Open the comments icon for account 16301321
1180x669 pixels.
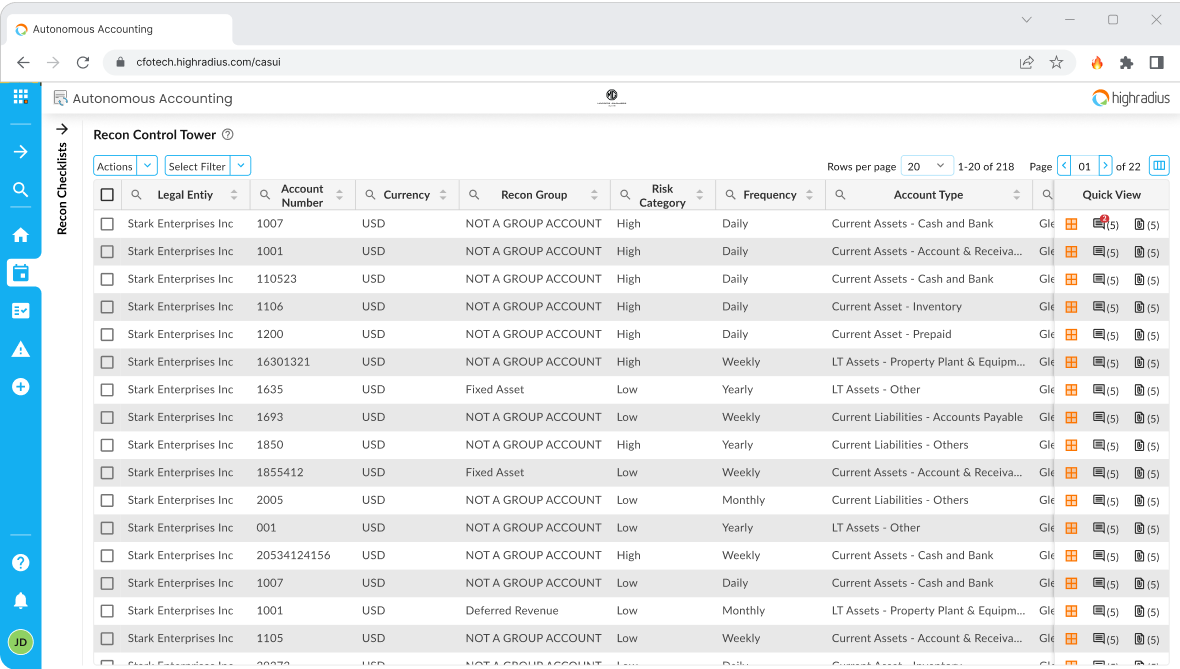click(x=1105, y=363)
